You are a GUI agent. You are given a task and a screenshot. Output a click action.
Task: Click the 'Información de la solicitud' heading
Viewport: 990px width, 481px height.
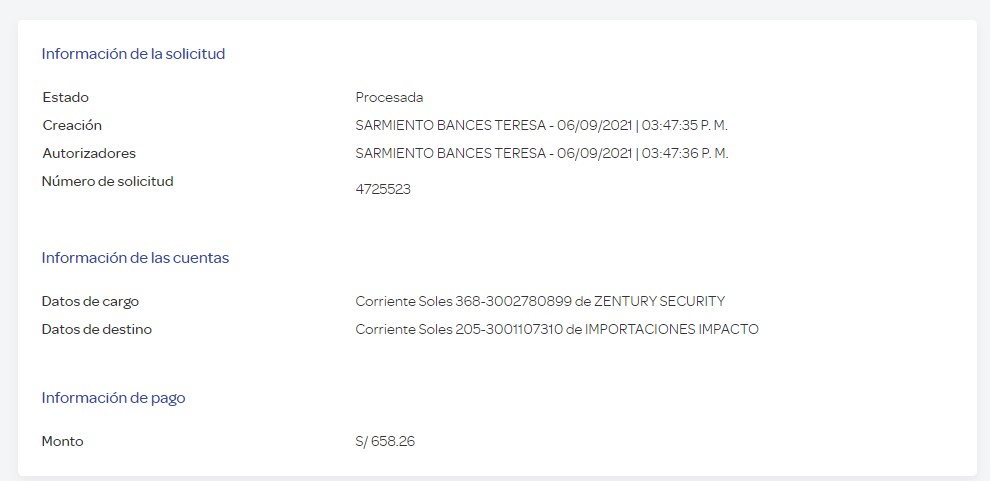click(x=133, y=54)
